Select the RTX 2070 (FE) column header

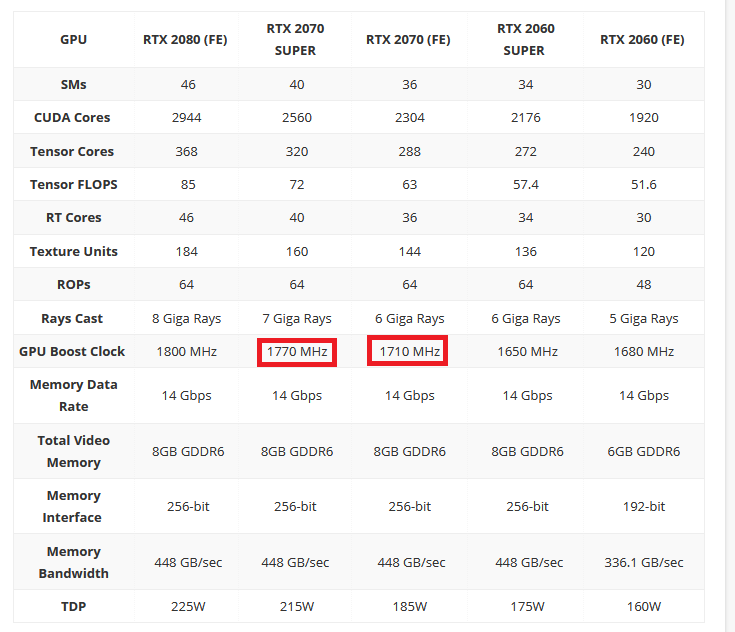coord(408,39)
